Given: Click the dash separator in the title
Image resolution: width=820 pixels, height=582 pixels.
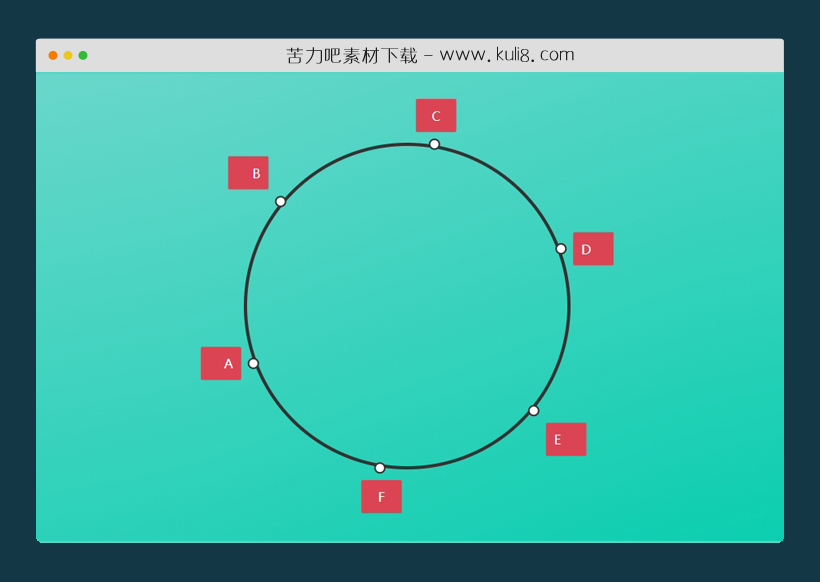Looking at the screenshot, I should click(x=428, y=55).
